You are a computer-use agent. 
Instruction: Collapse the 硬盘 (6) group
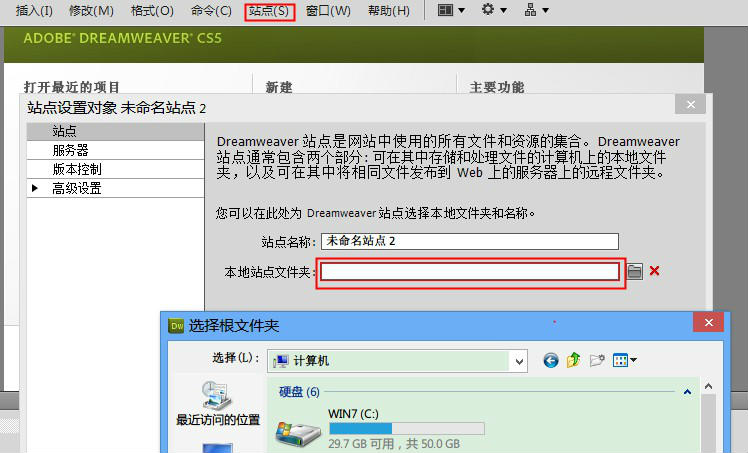pos(687,392)
